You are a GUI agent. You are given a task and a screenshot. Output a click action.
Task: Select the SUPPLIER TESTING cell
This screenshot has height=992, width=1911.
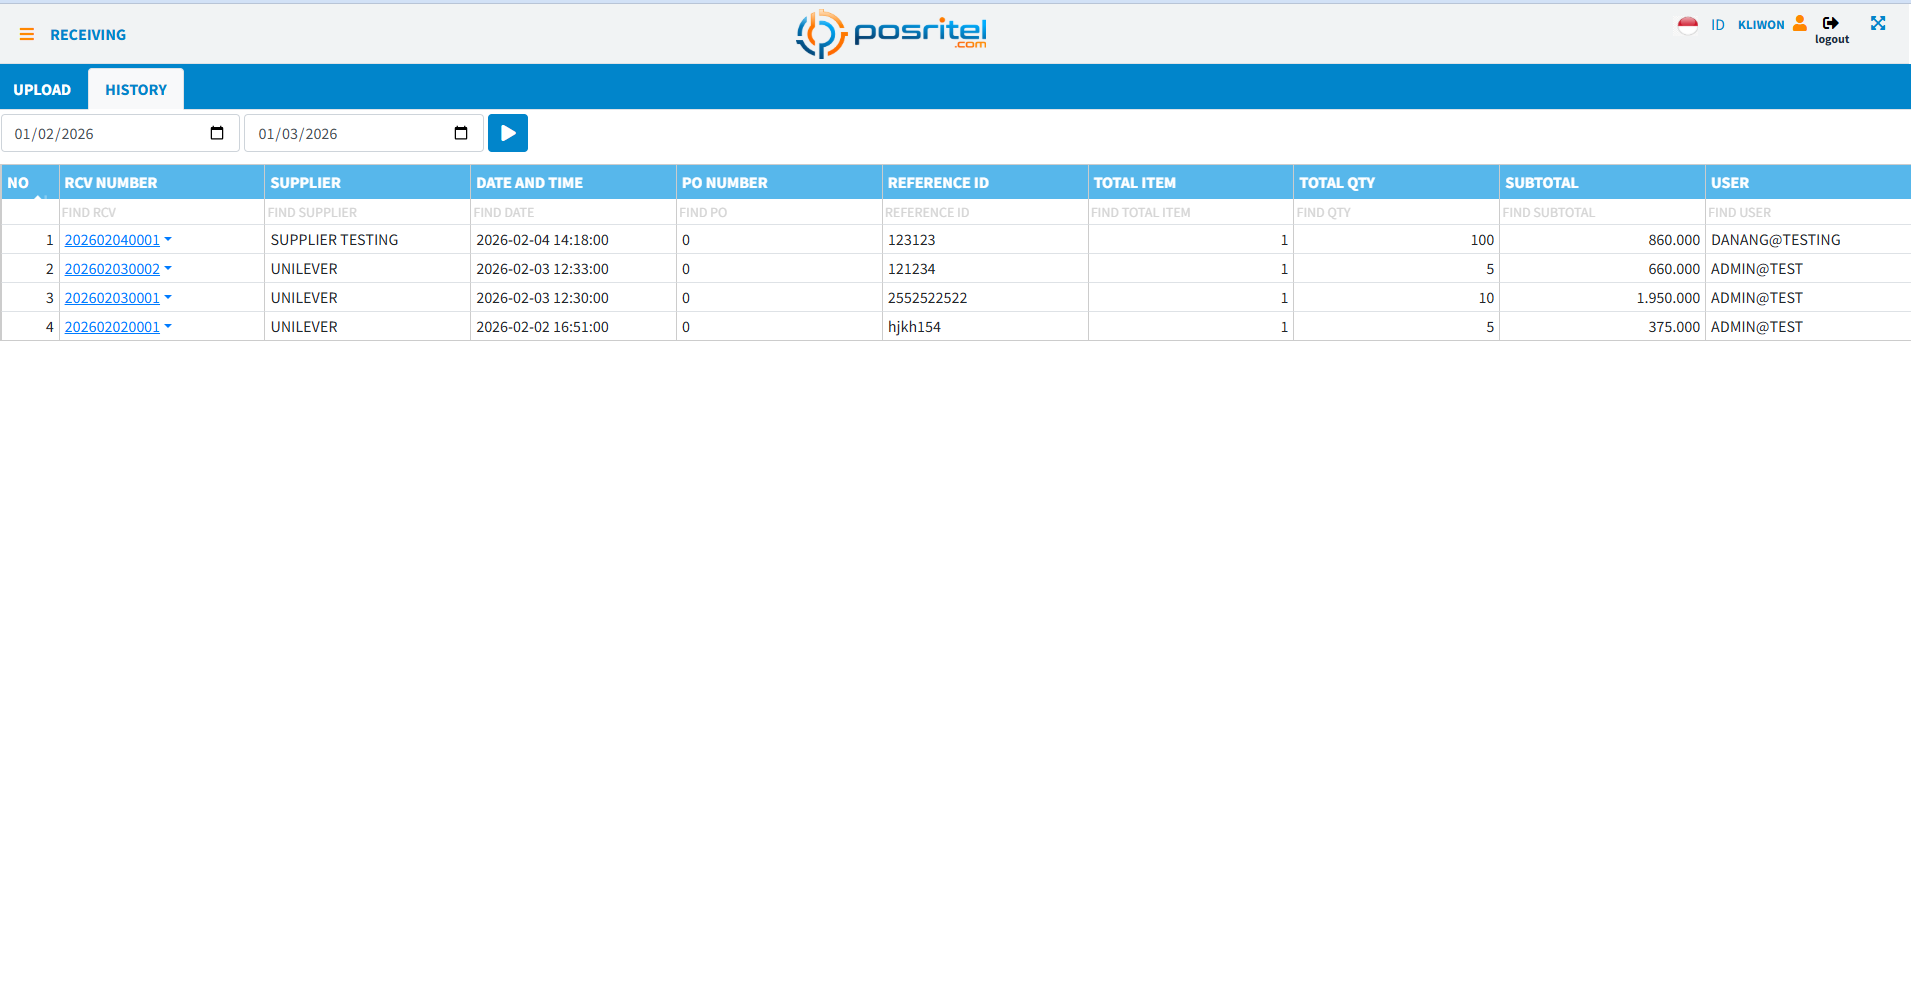[x=367, y=240]
